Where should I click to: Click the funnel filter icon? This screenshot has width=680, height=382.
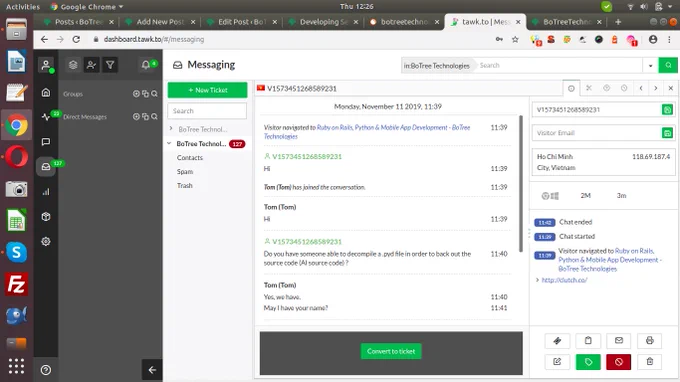[x=110, y=65]
